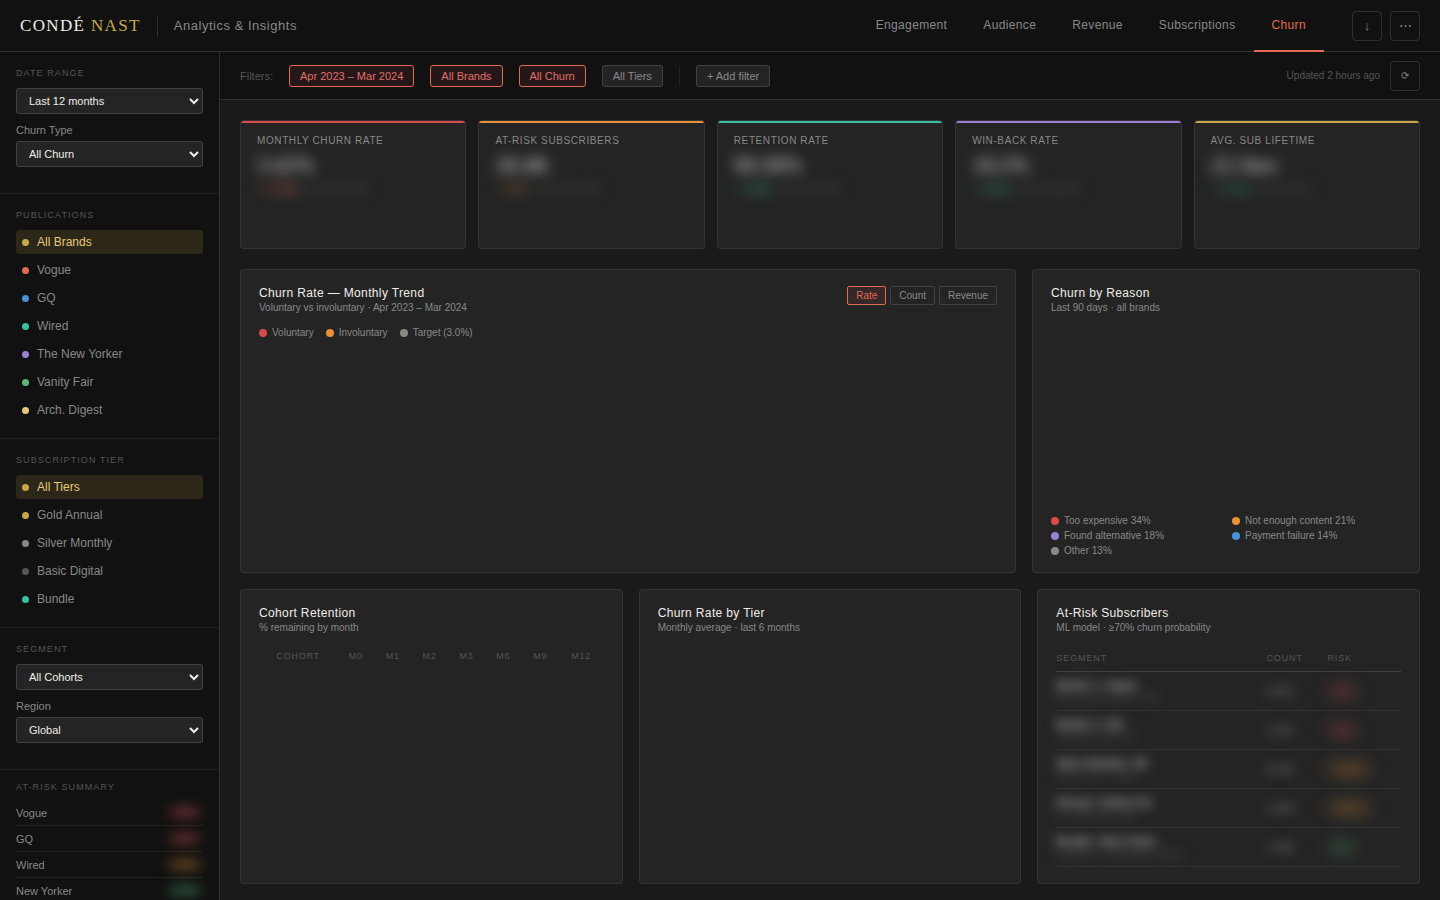The width and height of the screenshot is (1440, 900).
Task: Toggle the Revenue view on the churn trend chart
Action: click(x=967, y=295)
